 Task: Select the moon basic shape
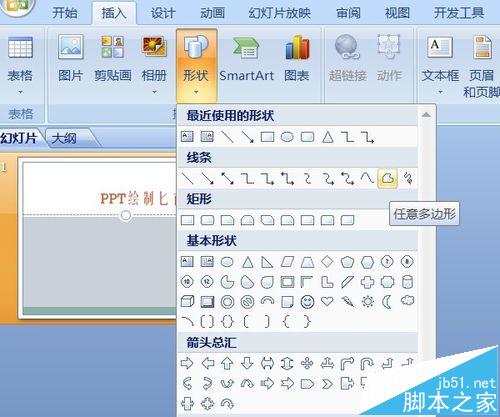click(387, 302)
